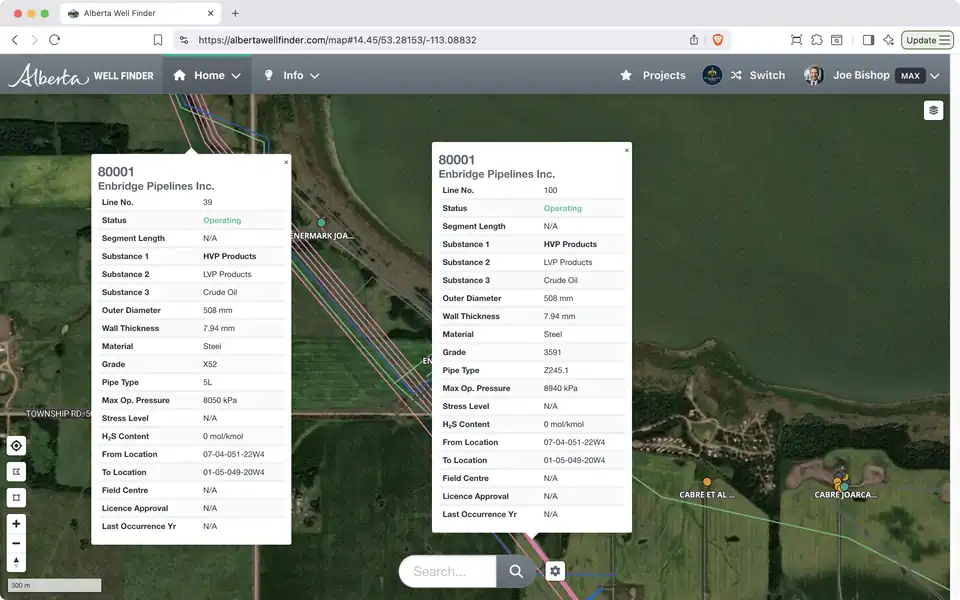
Task: Click the organization badge icon
Action: tap(711, 75)
